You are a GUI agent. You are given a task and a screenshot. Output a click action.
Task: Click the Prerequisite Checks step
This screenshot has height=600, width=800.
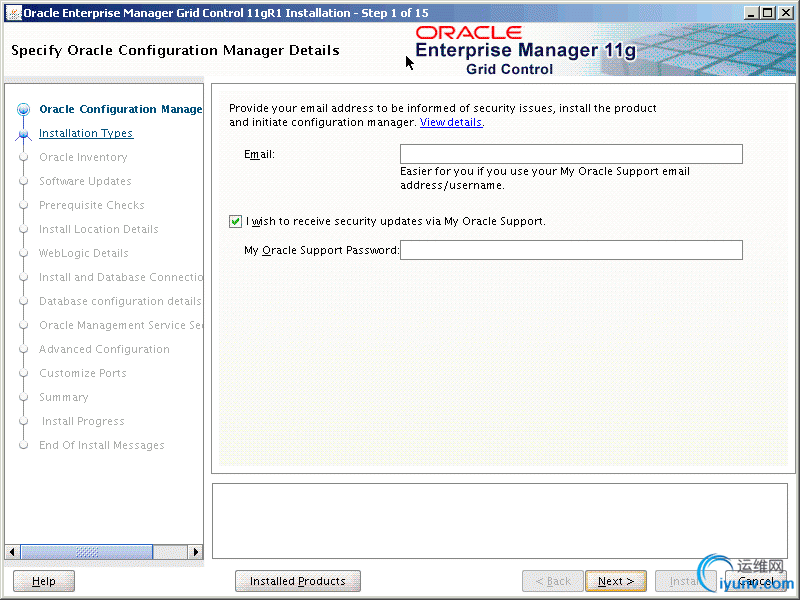tap(92, 205)
